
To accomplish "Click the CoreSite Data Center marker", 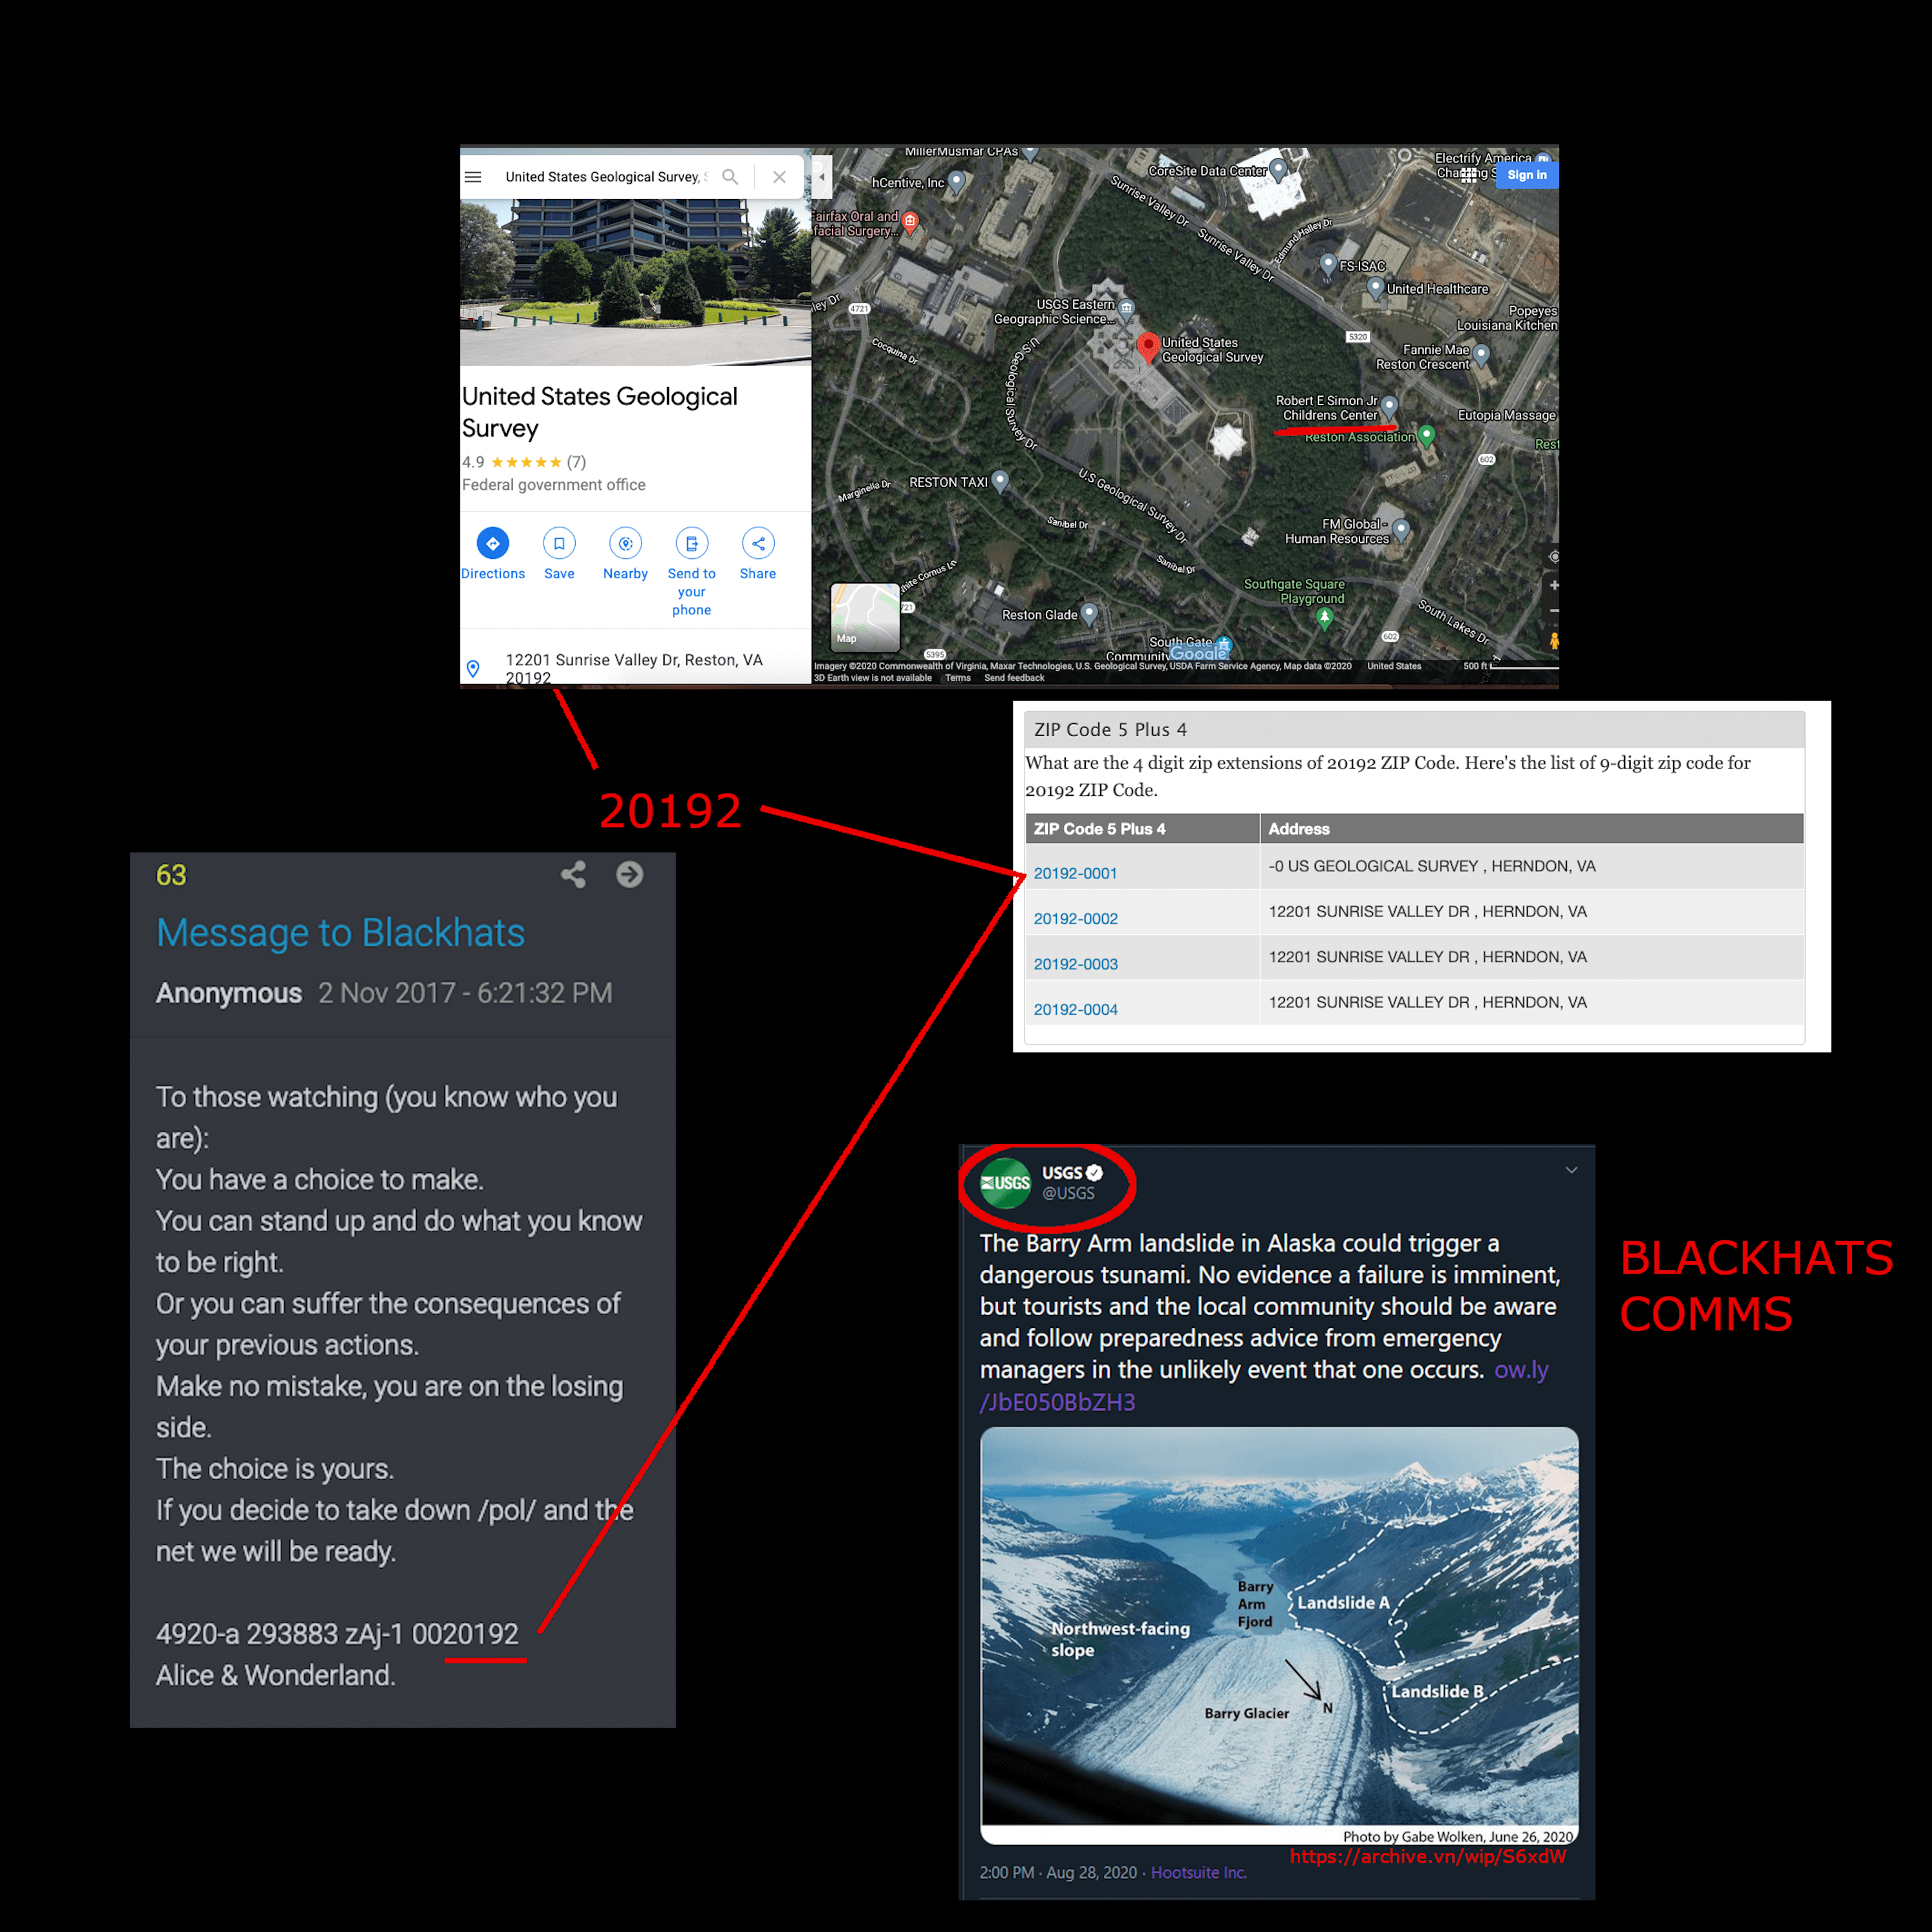I will point(1278,169).
